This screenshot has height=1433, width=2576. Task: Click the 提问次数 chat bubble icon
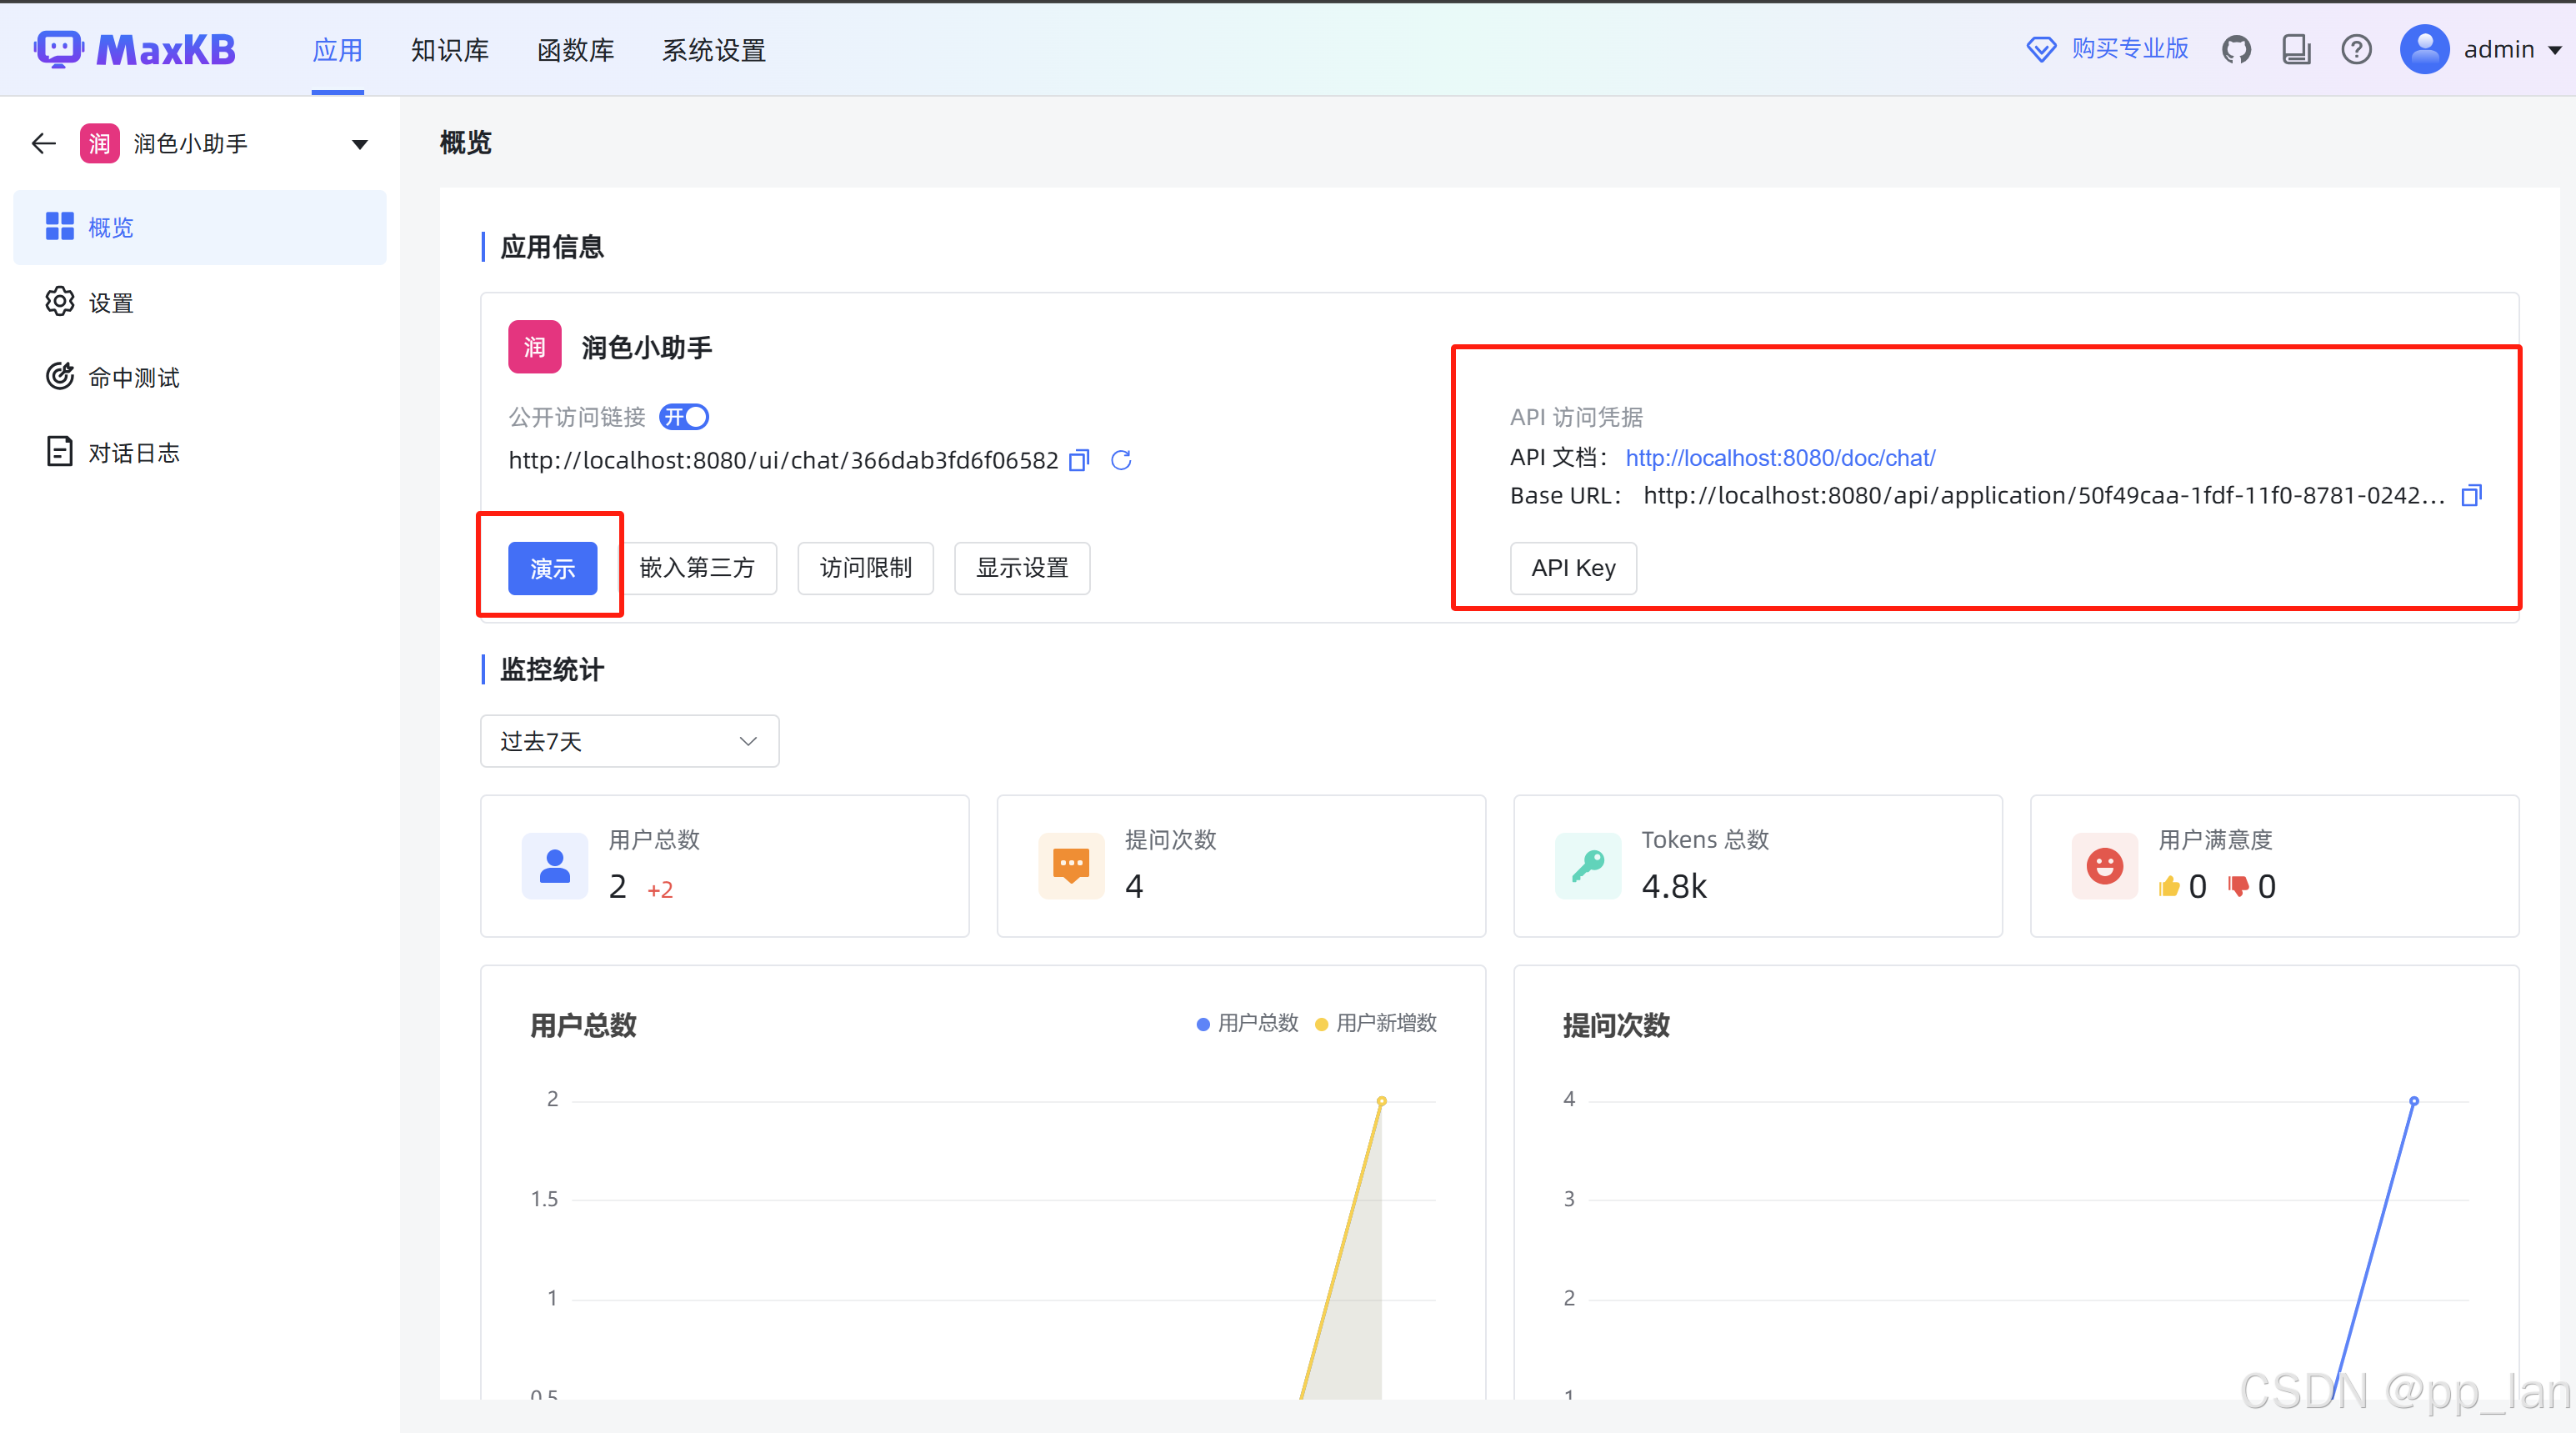tap(1071, 866)
